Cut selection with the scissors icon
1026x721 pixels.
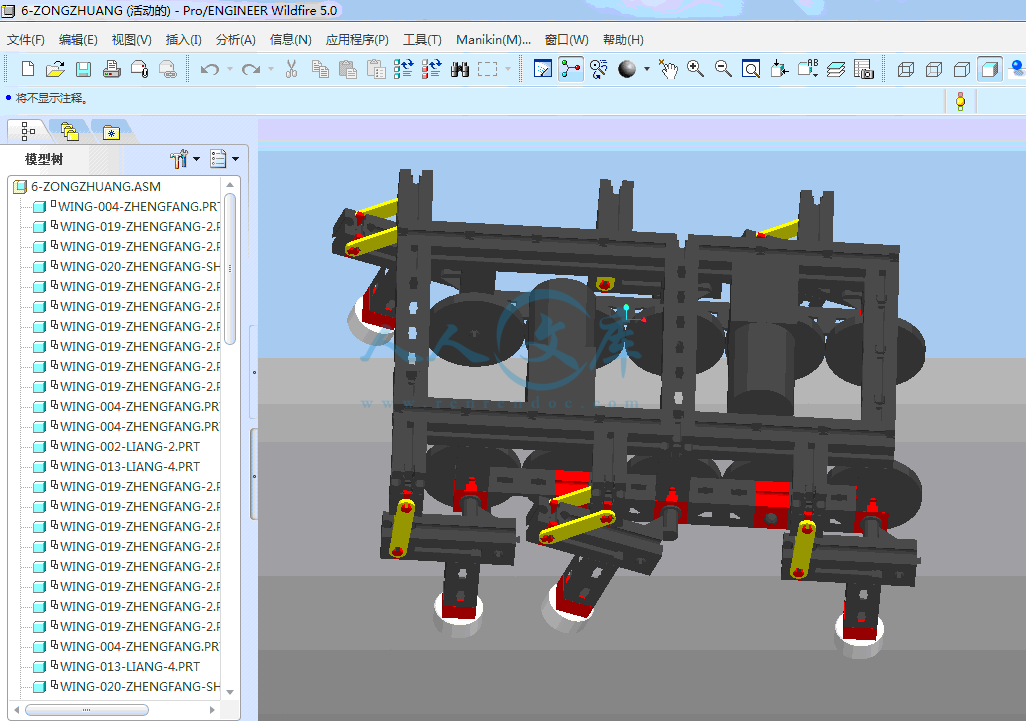[292, 69]
